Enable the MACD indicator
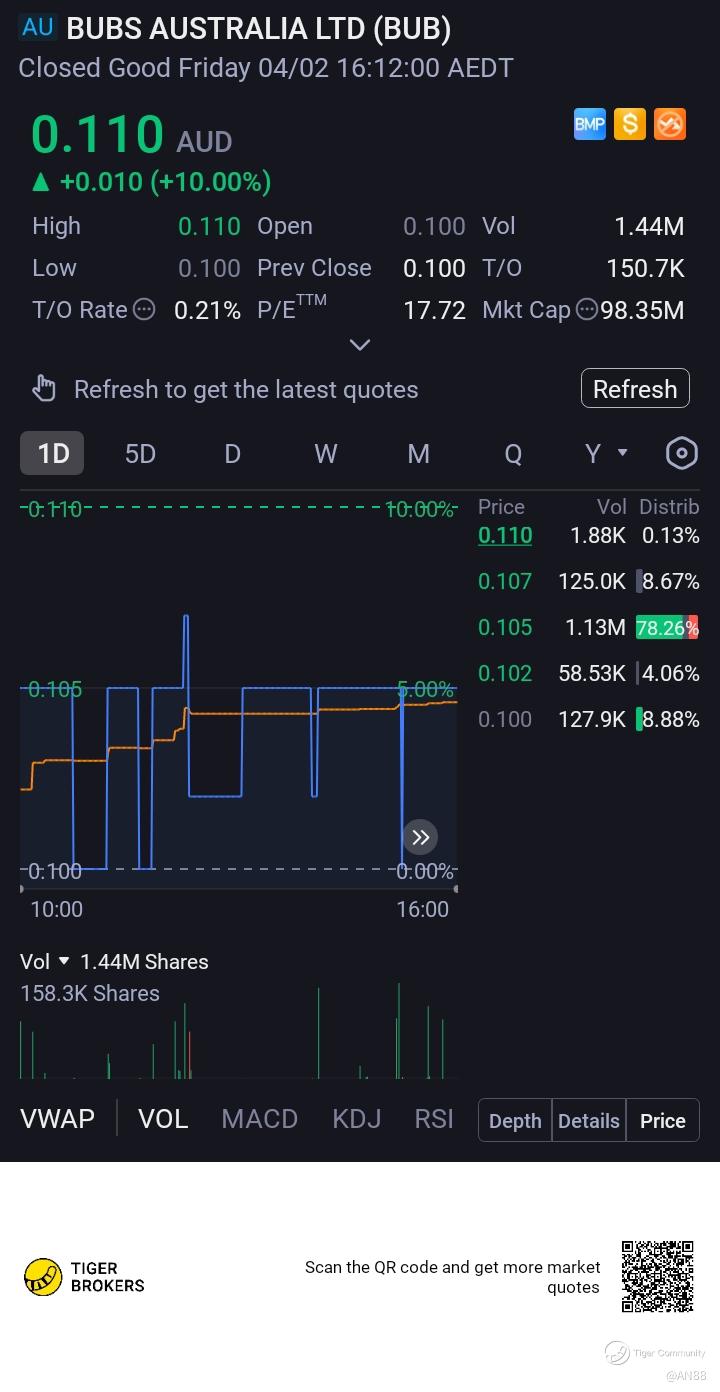Screen dimensions: 720x1392 259,1119
